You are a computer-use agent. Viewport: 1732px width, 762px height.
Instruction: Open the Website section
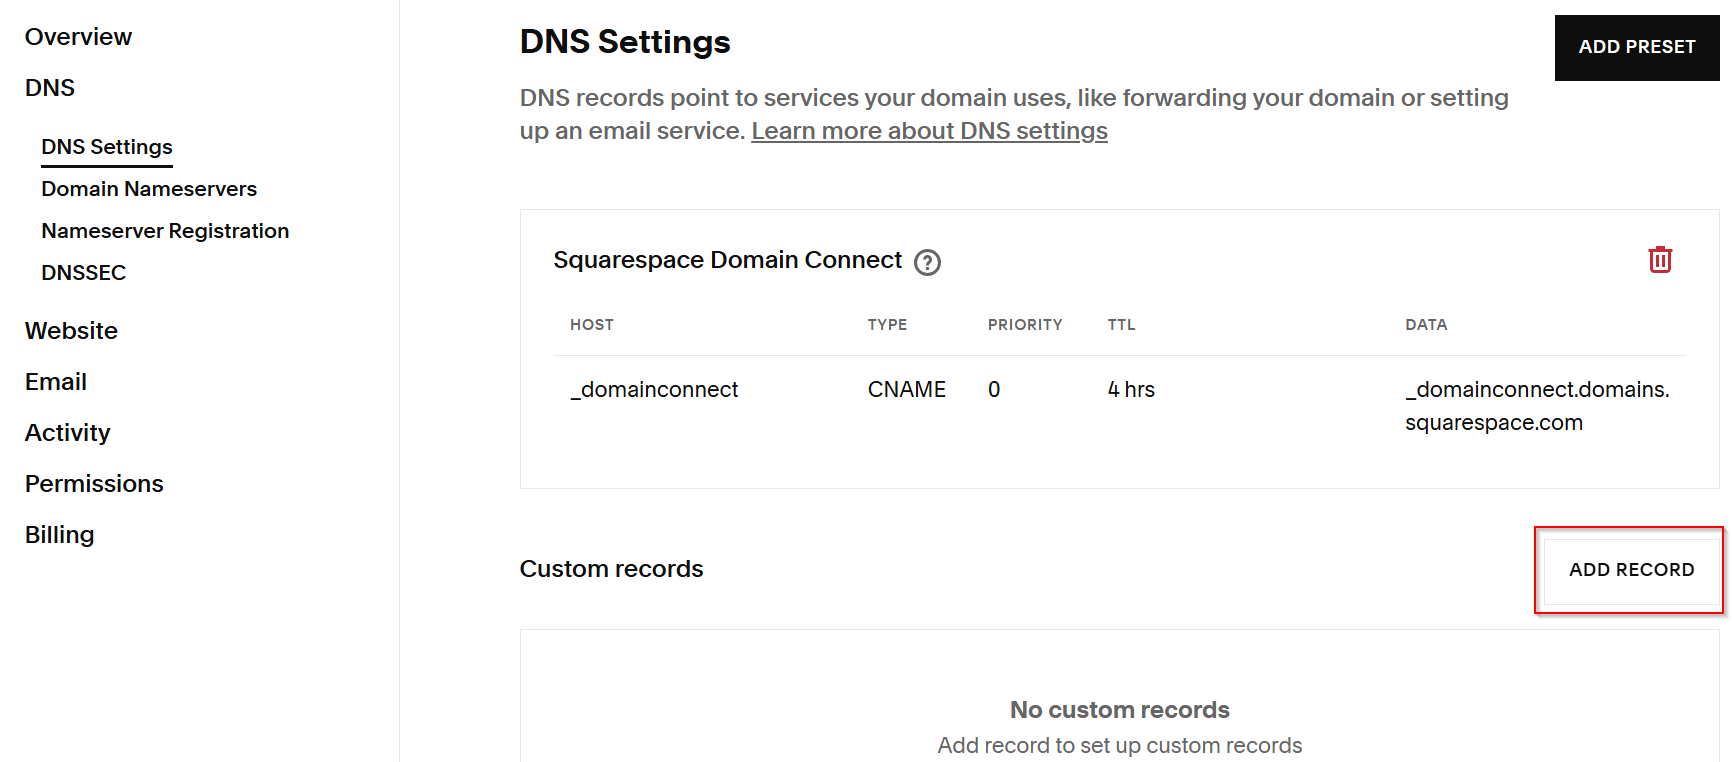71,331
